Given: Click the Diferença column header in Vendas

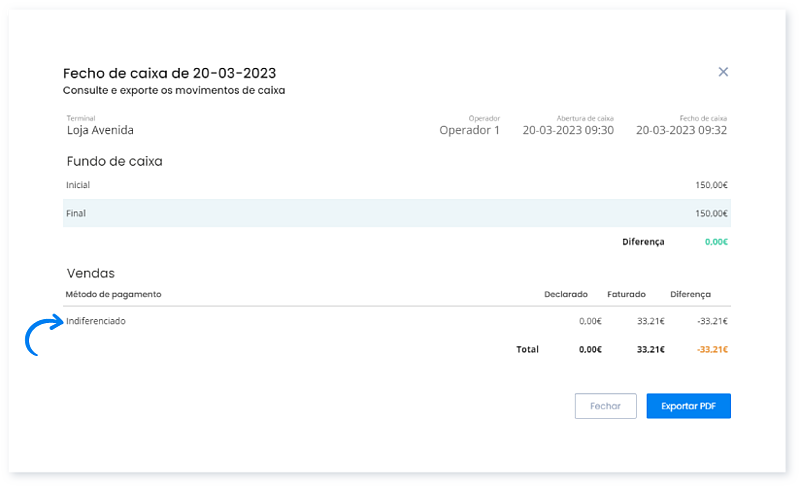Looking at the screenshot, I should pyautogui.click(x=690, y=295).
